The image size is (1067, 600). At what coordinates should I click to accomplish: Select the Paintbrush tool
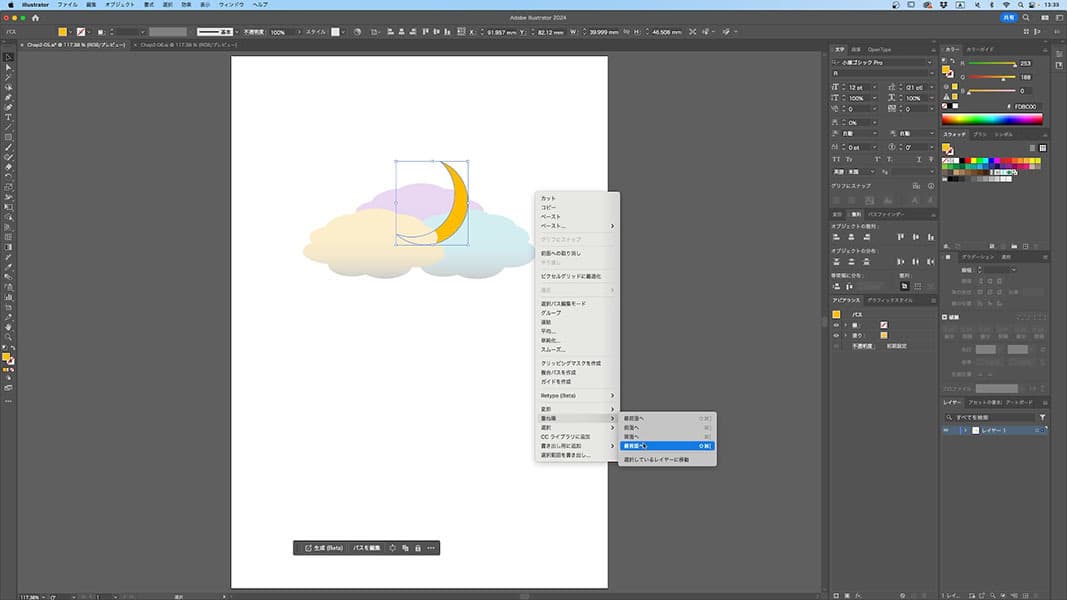tap(8, 147)
